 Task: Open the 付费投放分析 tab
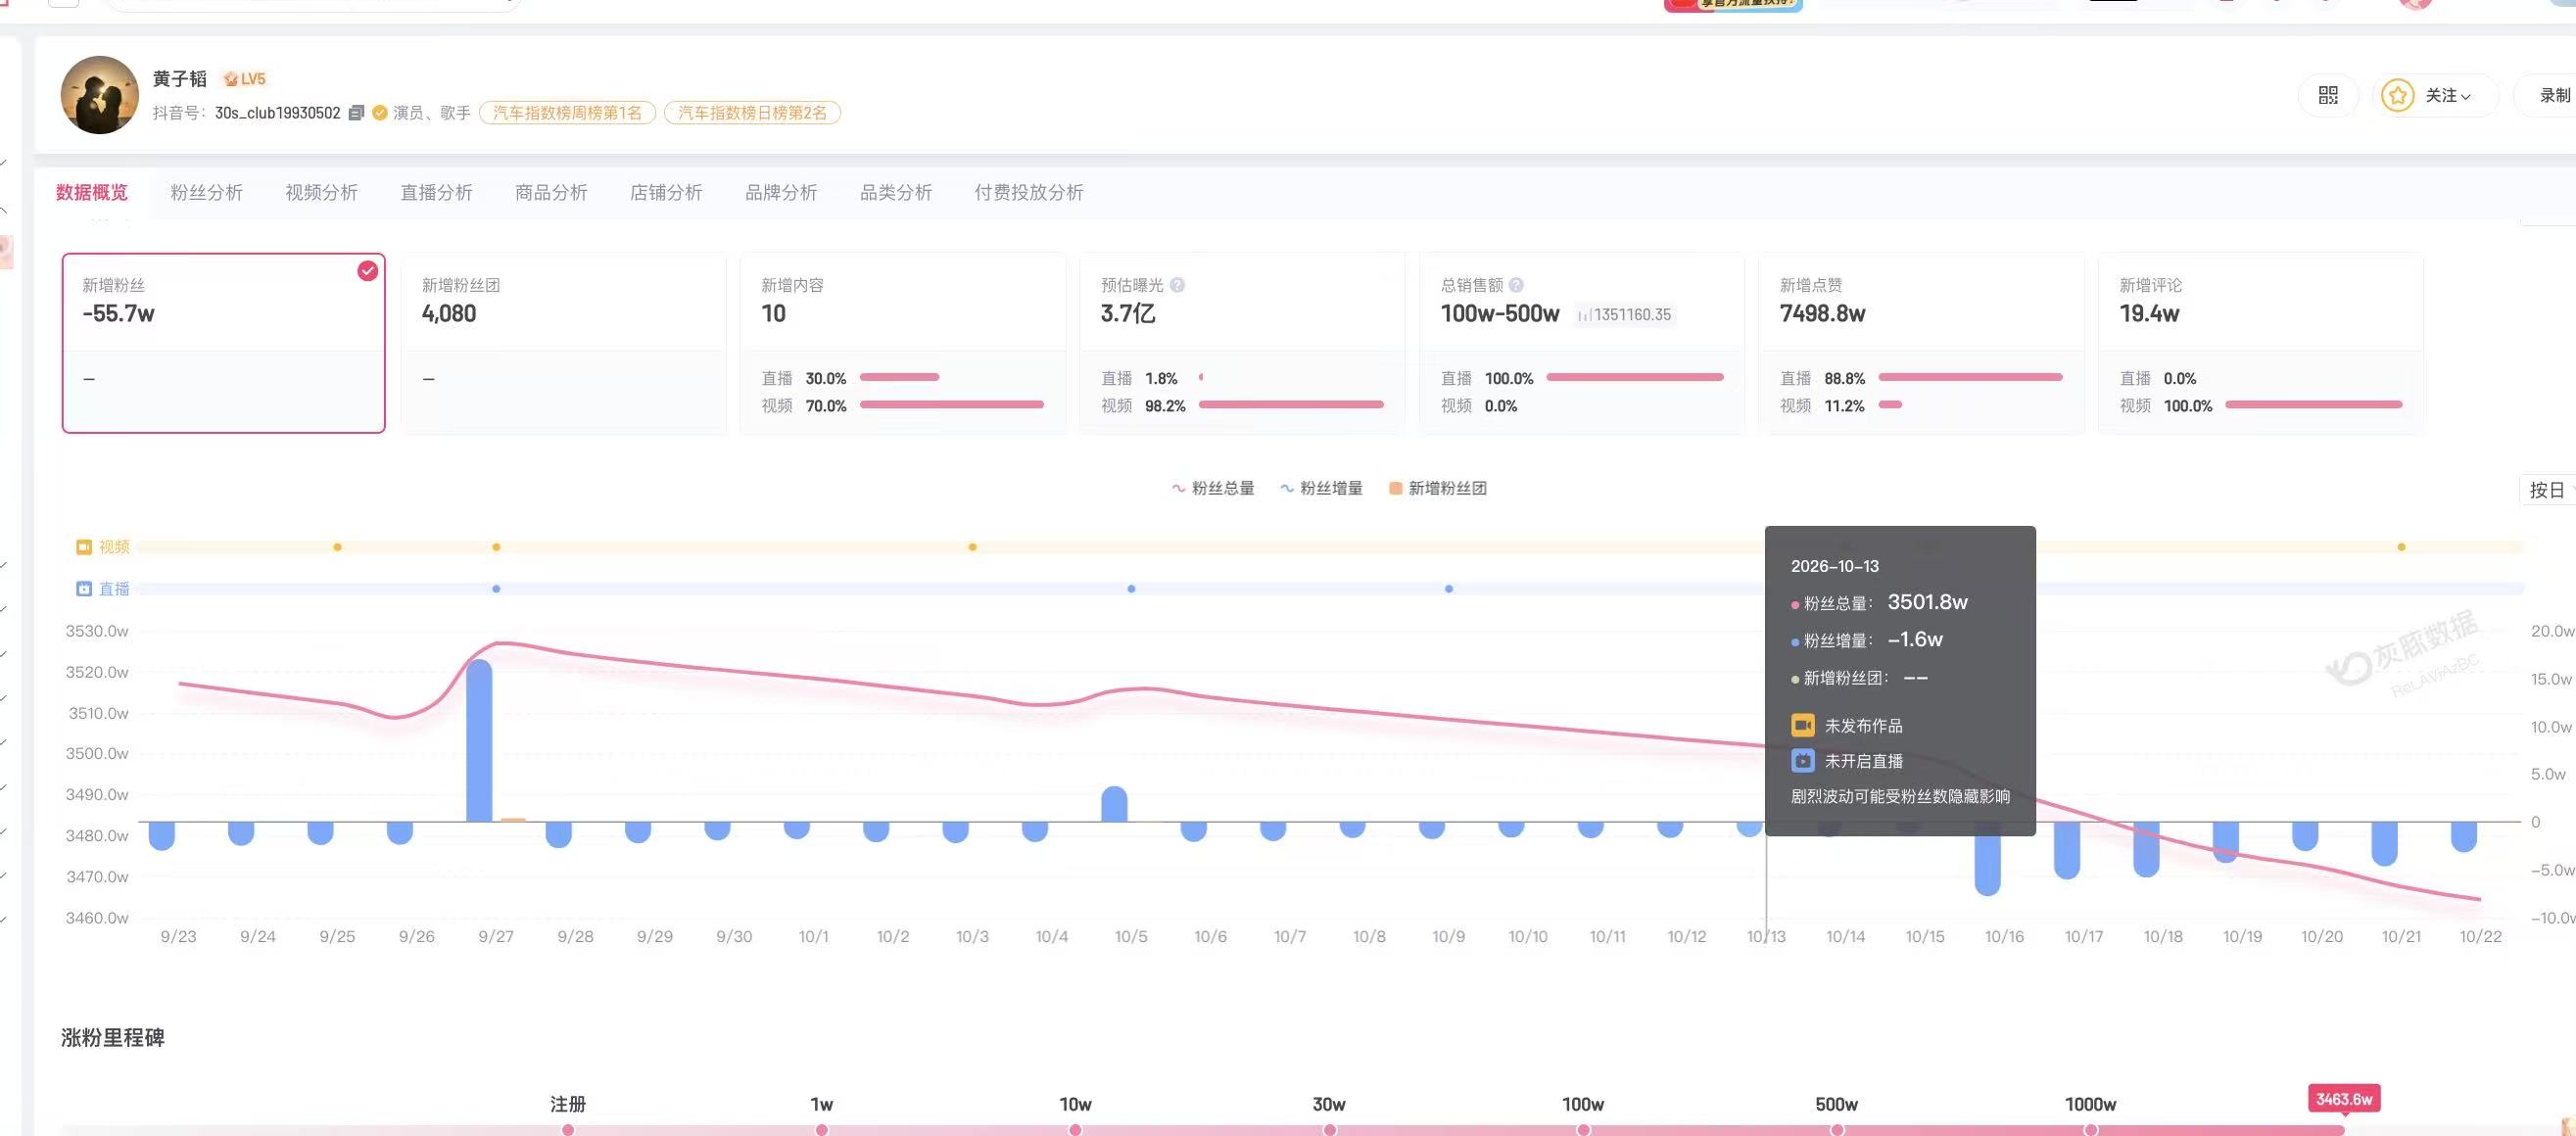point(1029,192)
